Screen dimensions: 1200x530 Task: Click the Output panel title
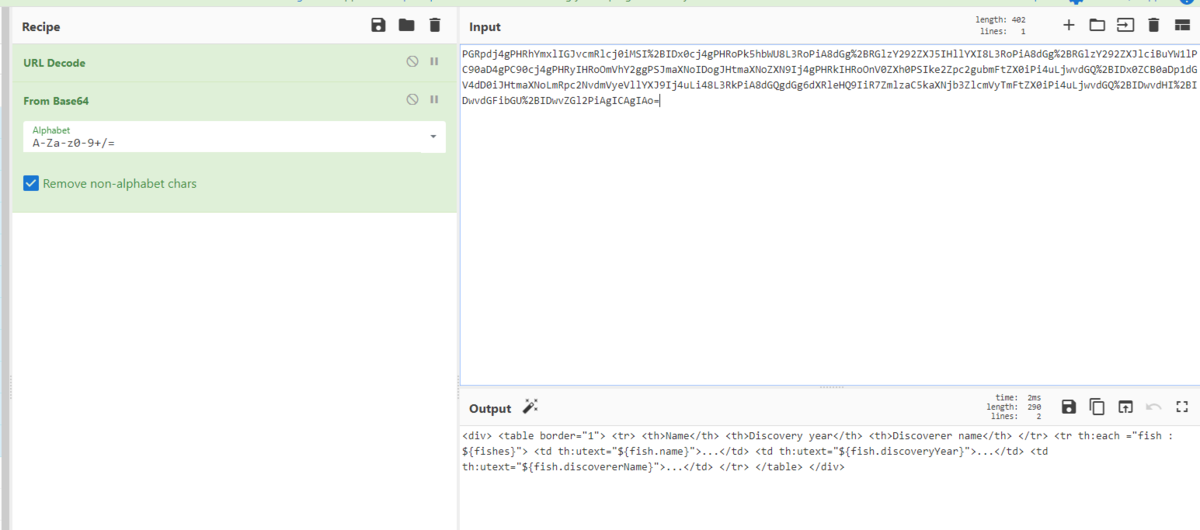pos(490,408)
